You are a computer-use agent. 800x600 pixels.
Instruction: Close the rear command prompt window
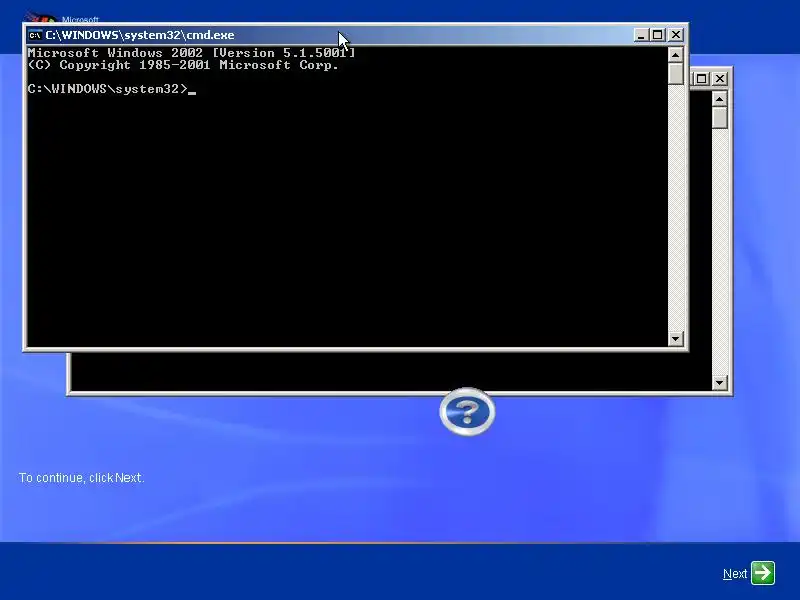point(719,79)
